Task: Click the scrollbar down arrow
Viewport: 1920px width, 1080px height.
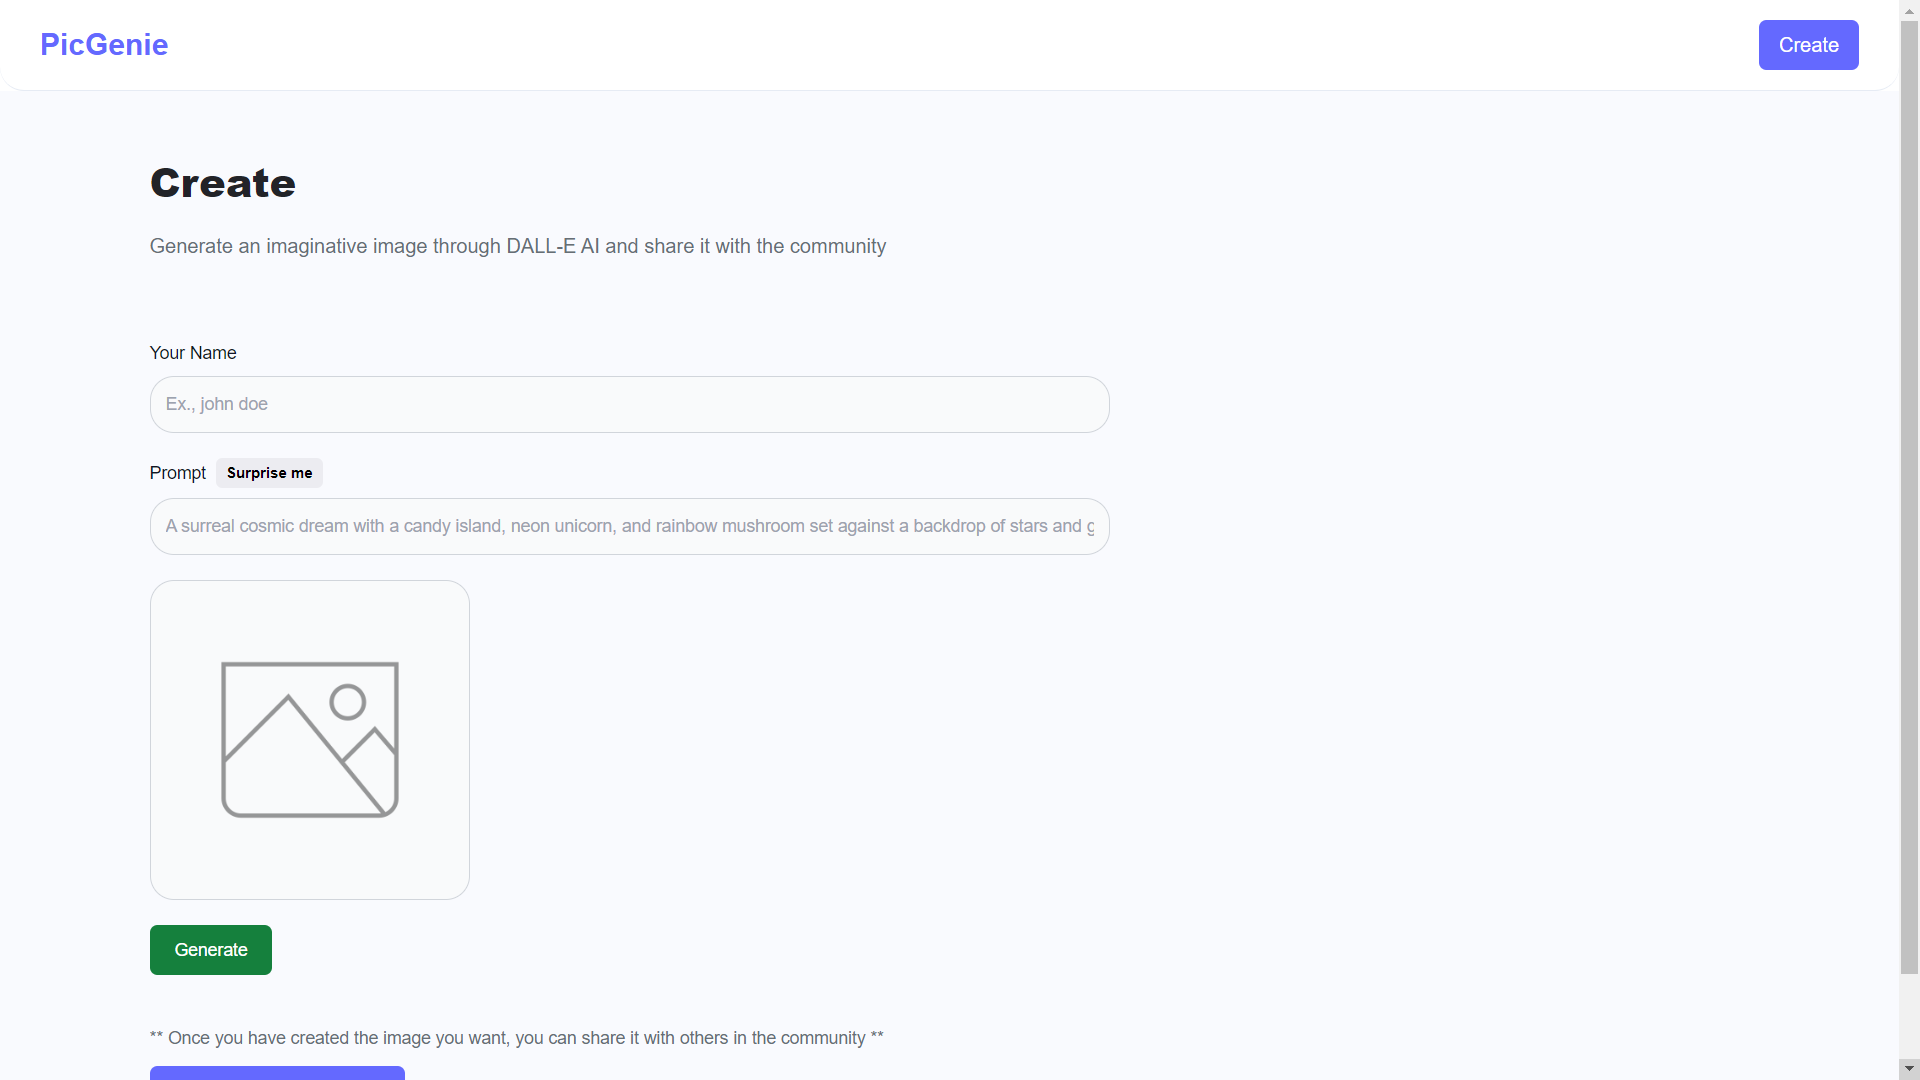Action: point(1909,1069)
